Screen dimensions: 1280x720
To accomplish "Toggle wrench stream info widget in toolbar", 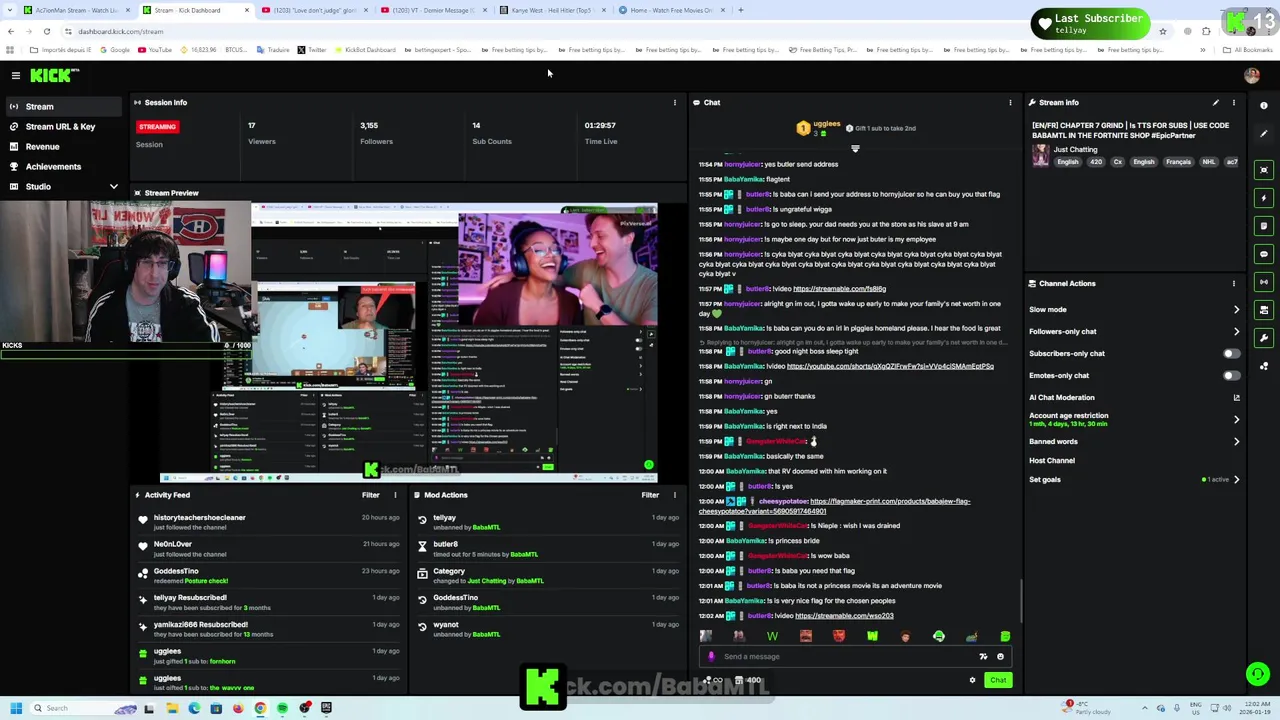I will [1264, 338].
